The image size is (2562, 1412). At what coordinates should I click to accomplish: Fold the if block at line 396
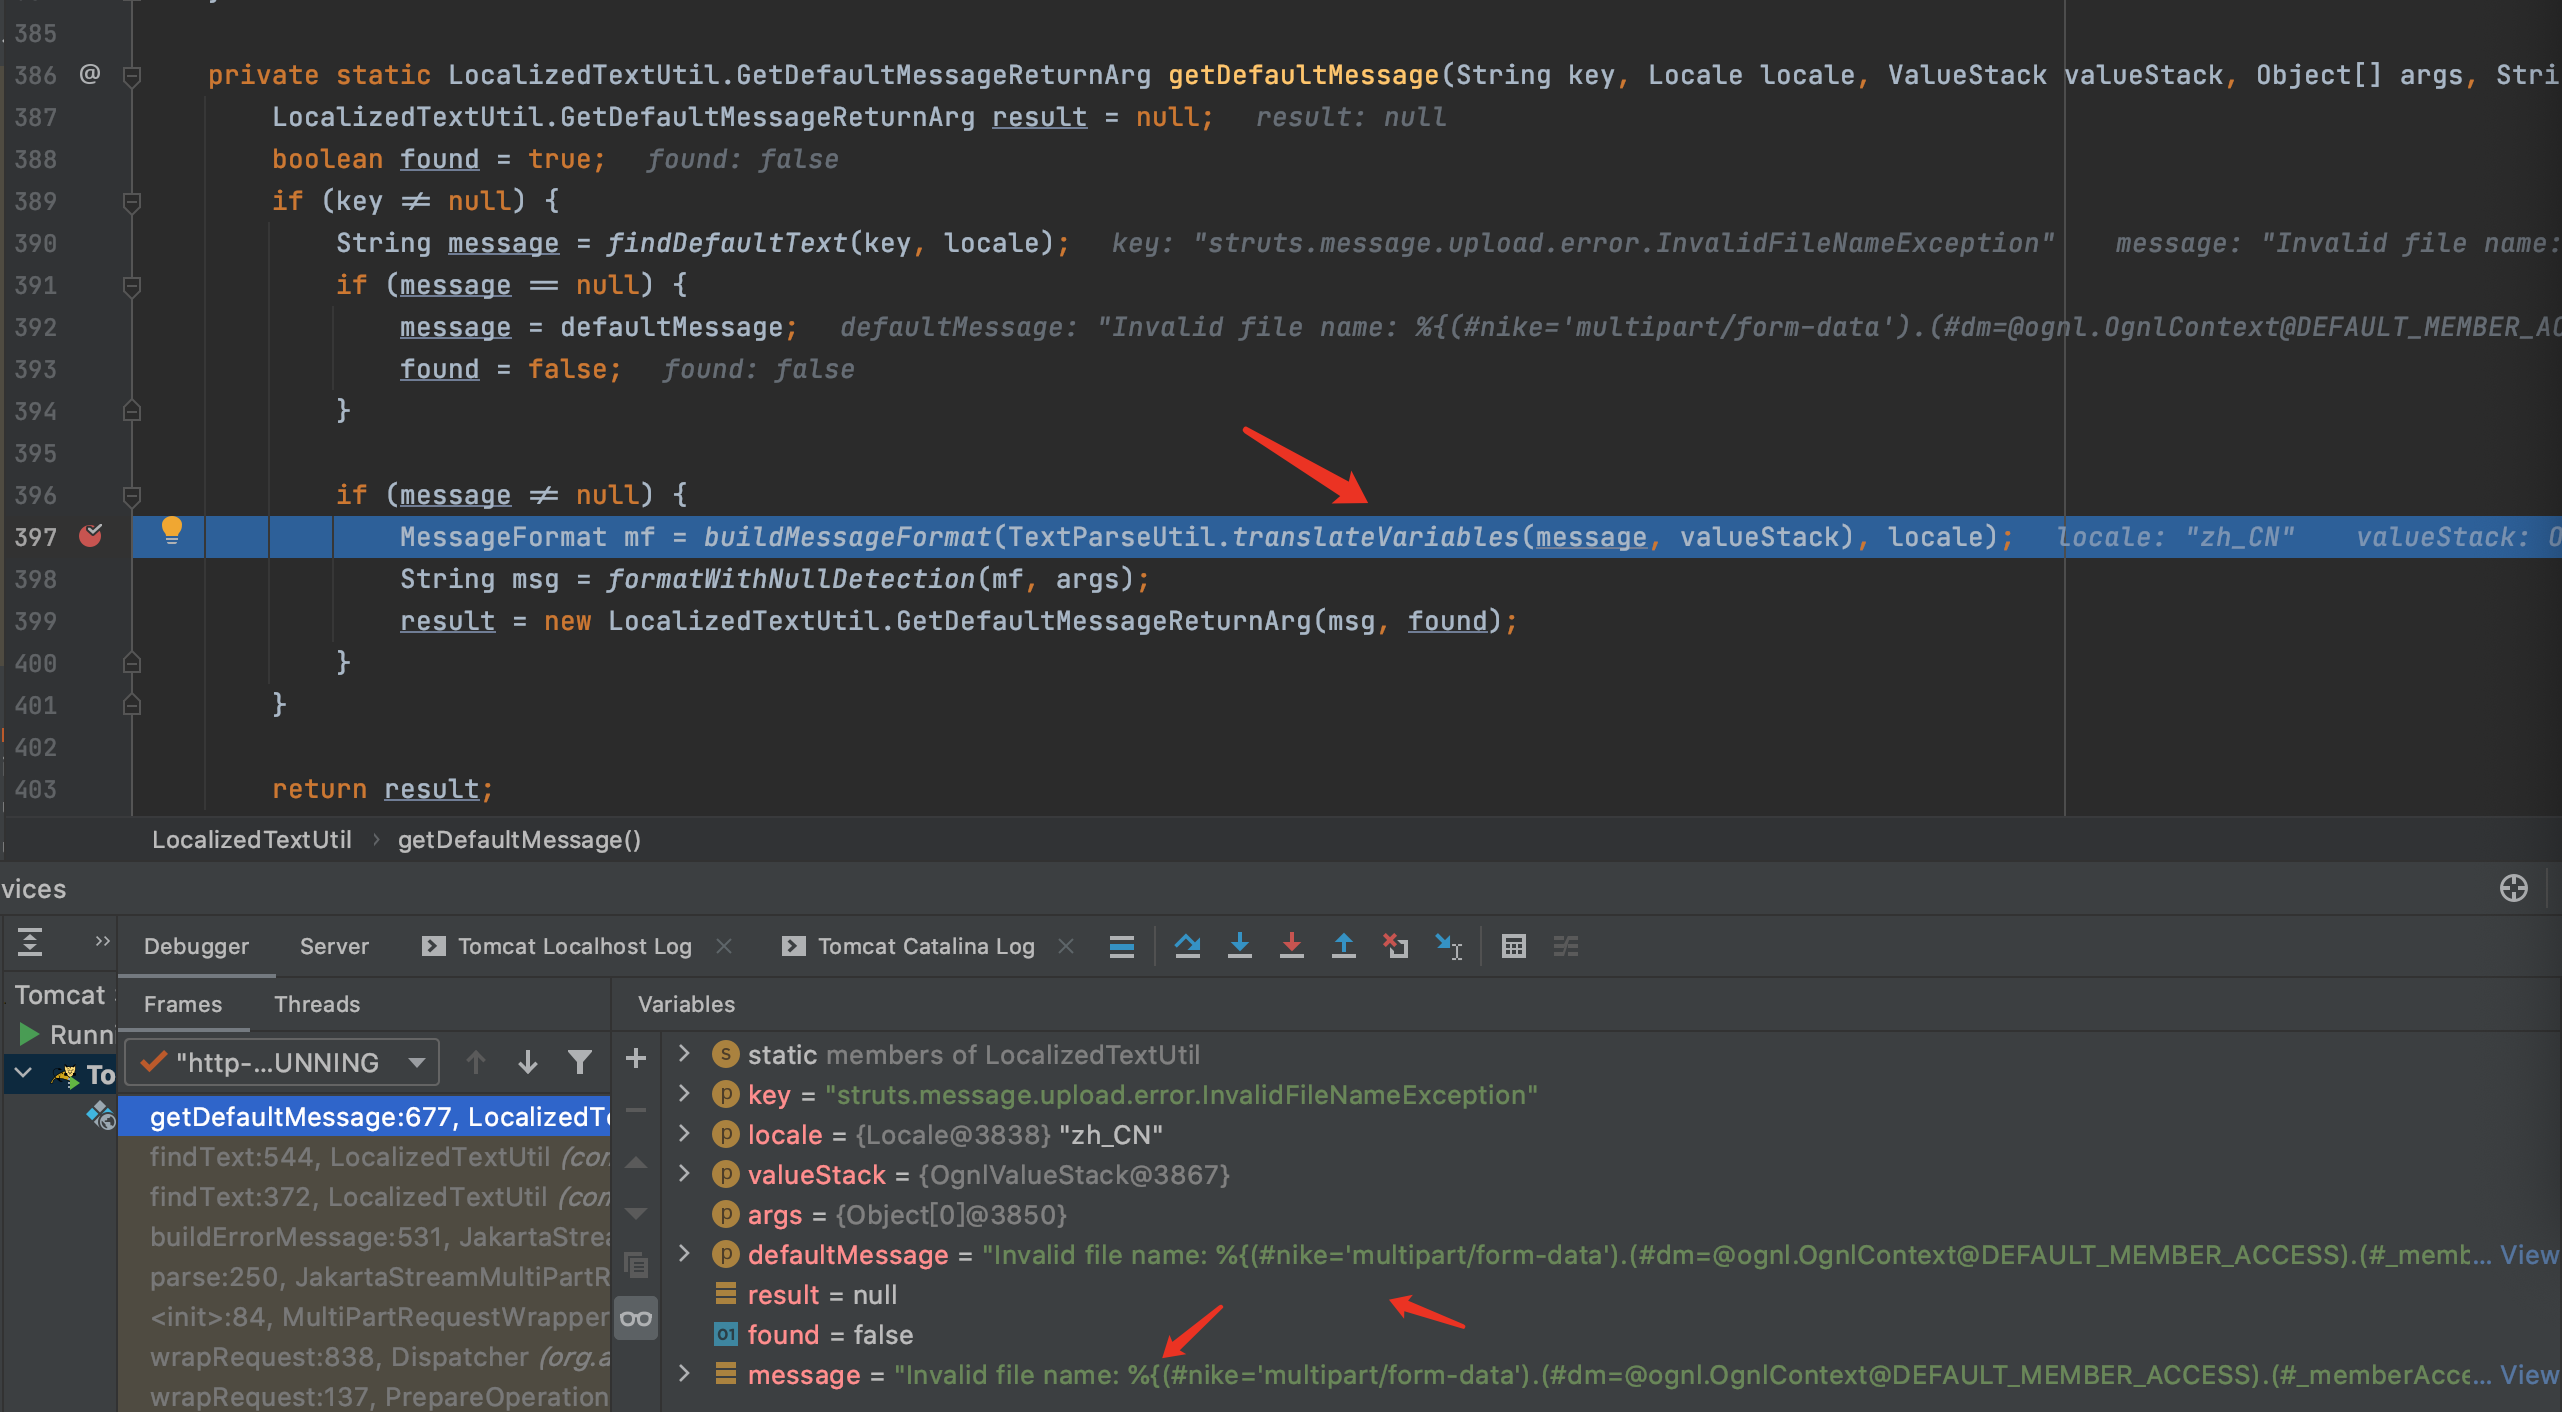coord(131,496)
